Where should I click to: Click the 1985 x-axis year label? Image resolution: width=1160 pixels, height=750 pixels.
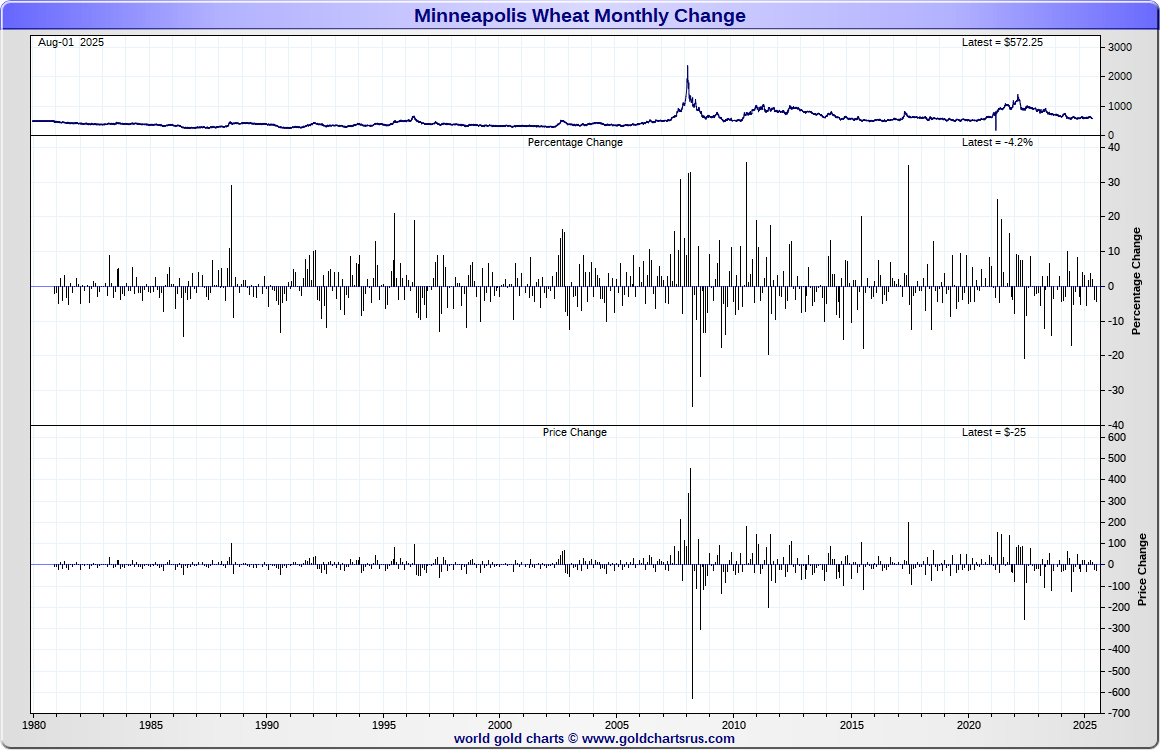151,725
